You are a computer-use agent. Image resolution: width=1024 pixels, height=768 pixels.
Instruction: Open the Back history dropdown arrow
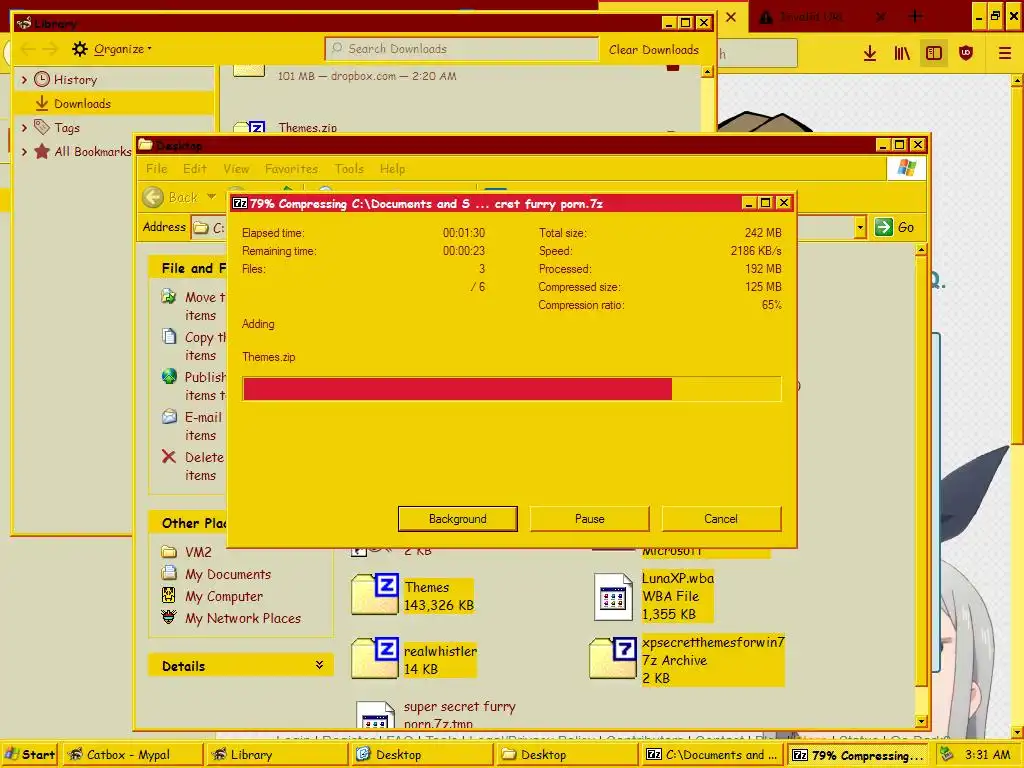[x=211, y=197]
